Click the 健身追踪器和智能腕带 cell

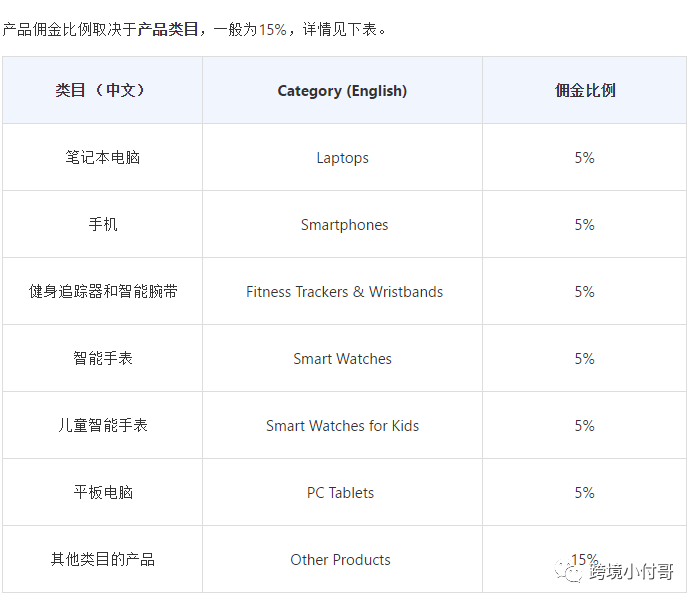(x=103, y=291)
